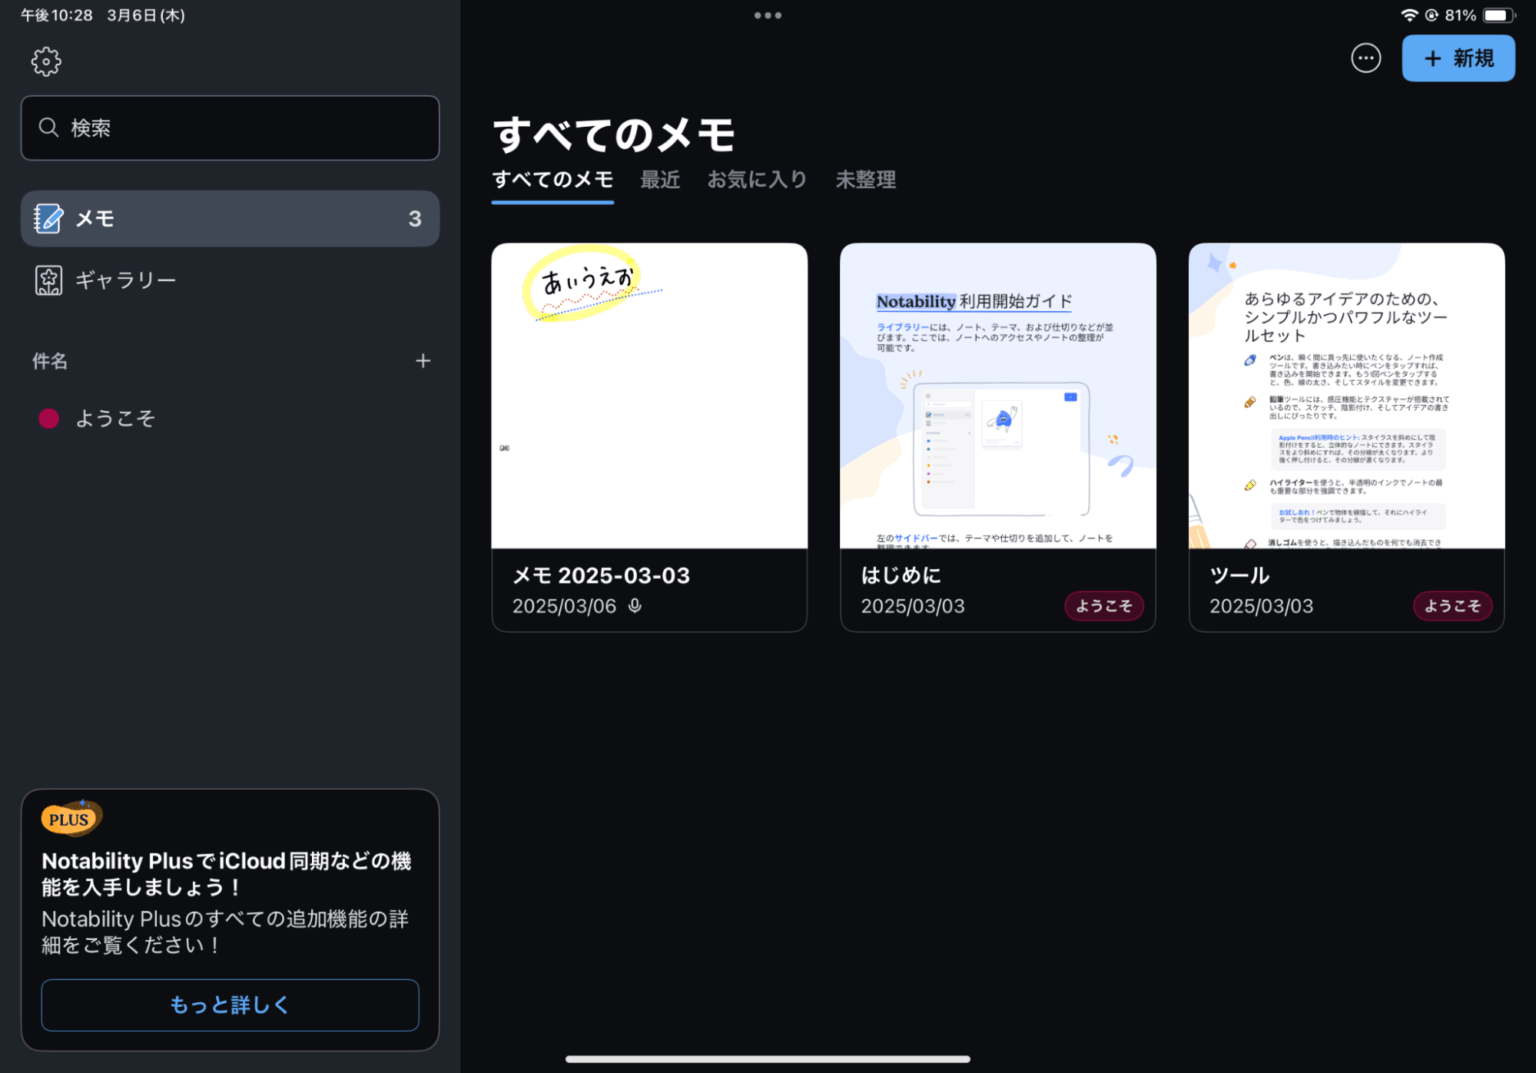
Task: Tap the three-dot multitasking control at top
Action: [768, 15]
